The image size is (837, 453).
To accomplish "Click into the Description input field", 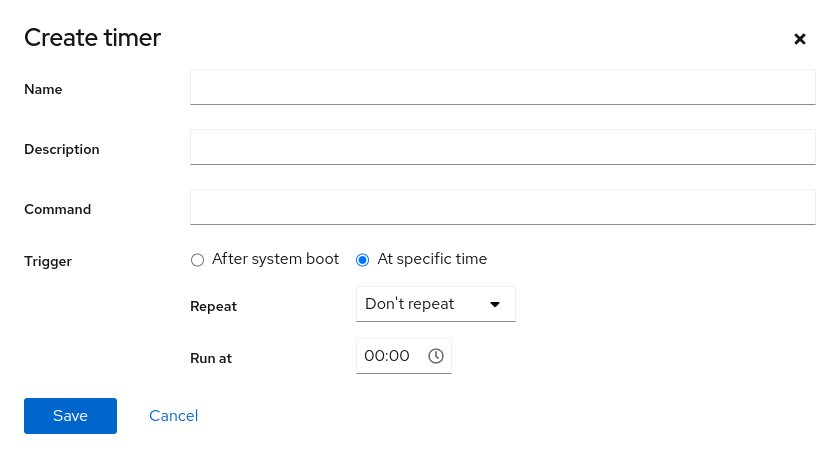I will coord(502,148).
